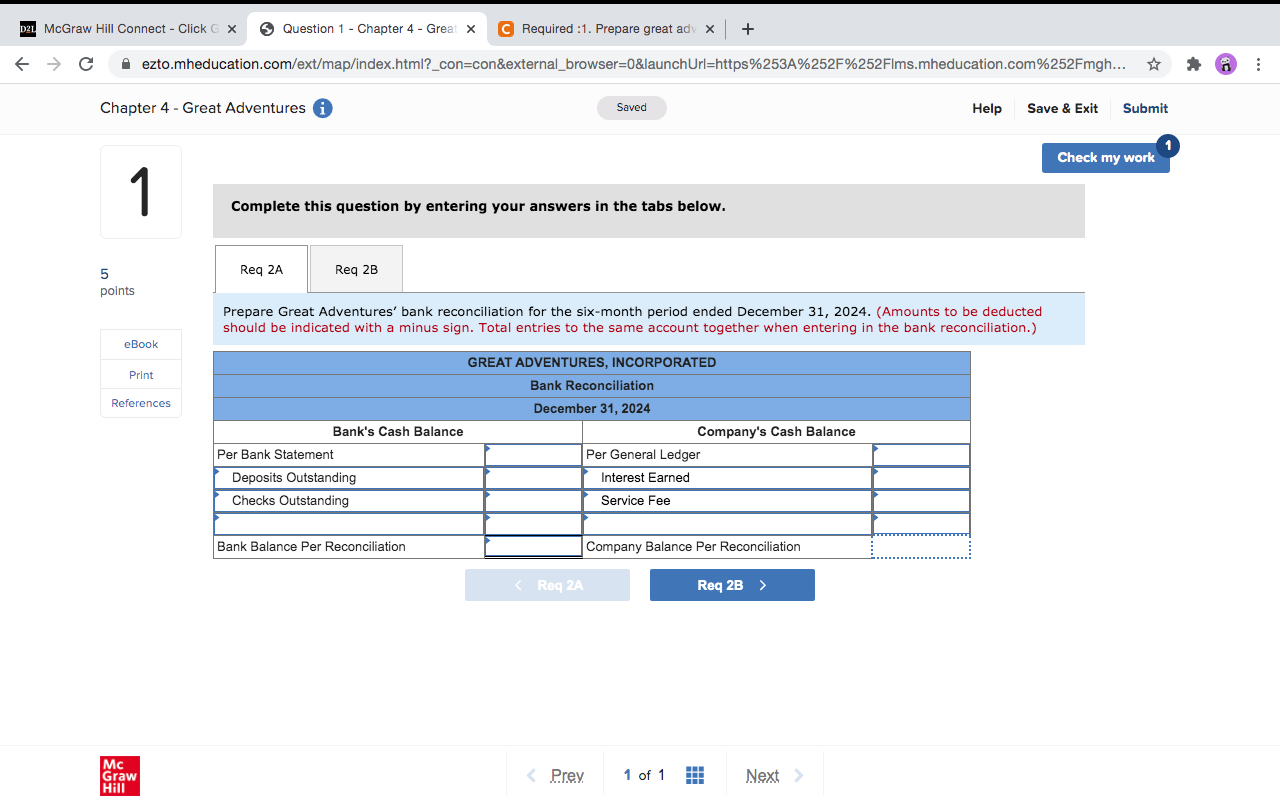This screenshot has width=1280, height=800.
Task: Click the Interest Earned amount field
Action: pos(921,478)
